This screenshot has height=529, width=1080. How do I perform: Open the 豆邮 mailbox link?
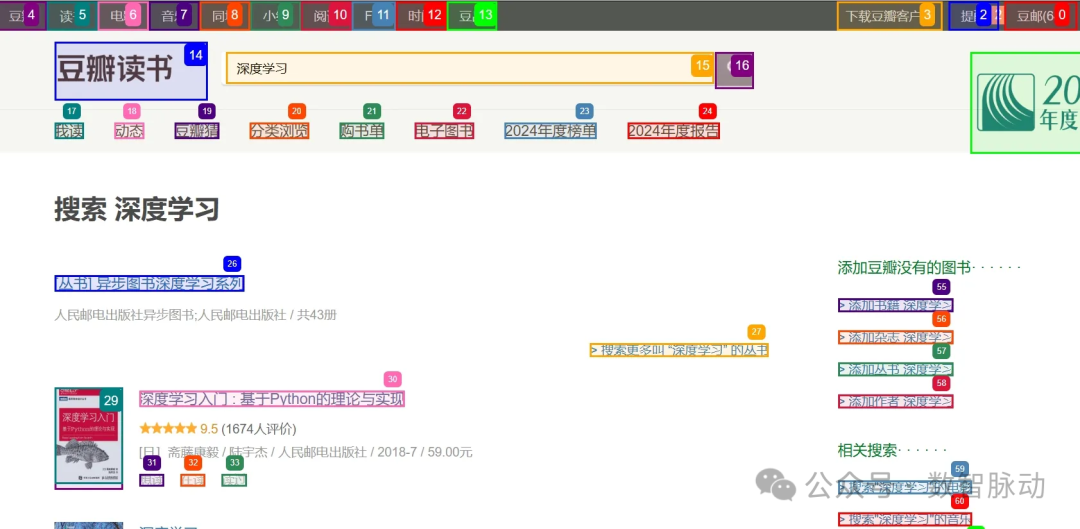coord(1039,16)
